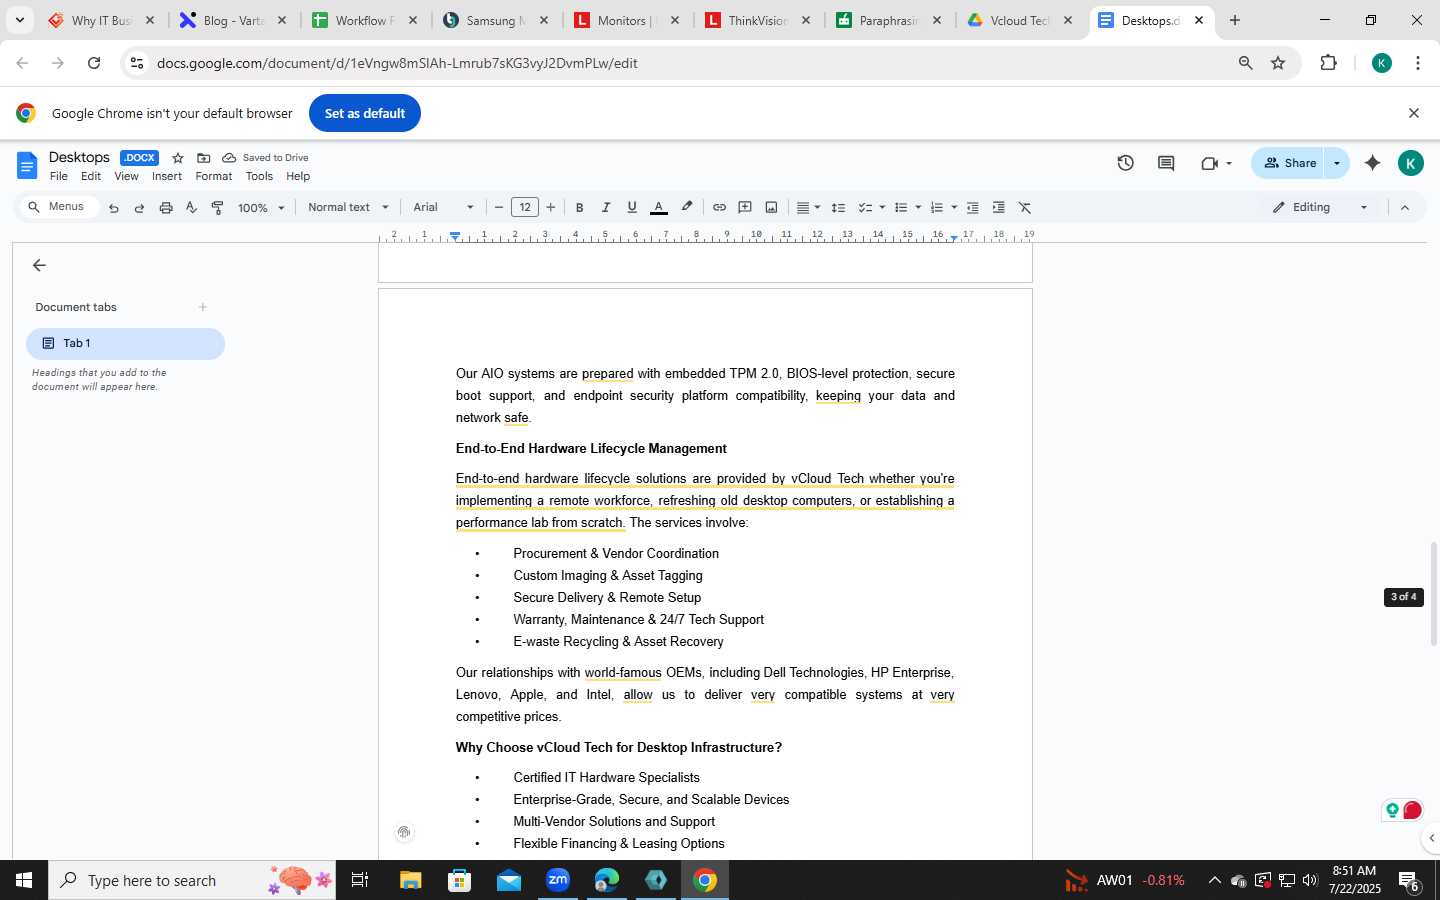The image size is (1440, 900).
Task: Click the Undo icon in Docs toolbar
Action: (114, 208)
